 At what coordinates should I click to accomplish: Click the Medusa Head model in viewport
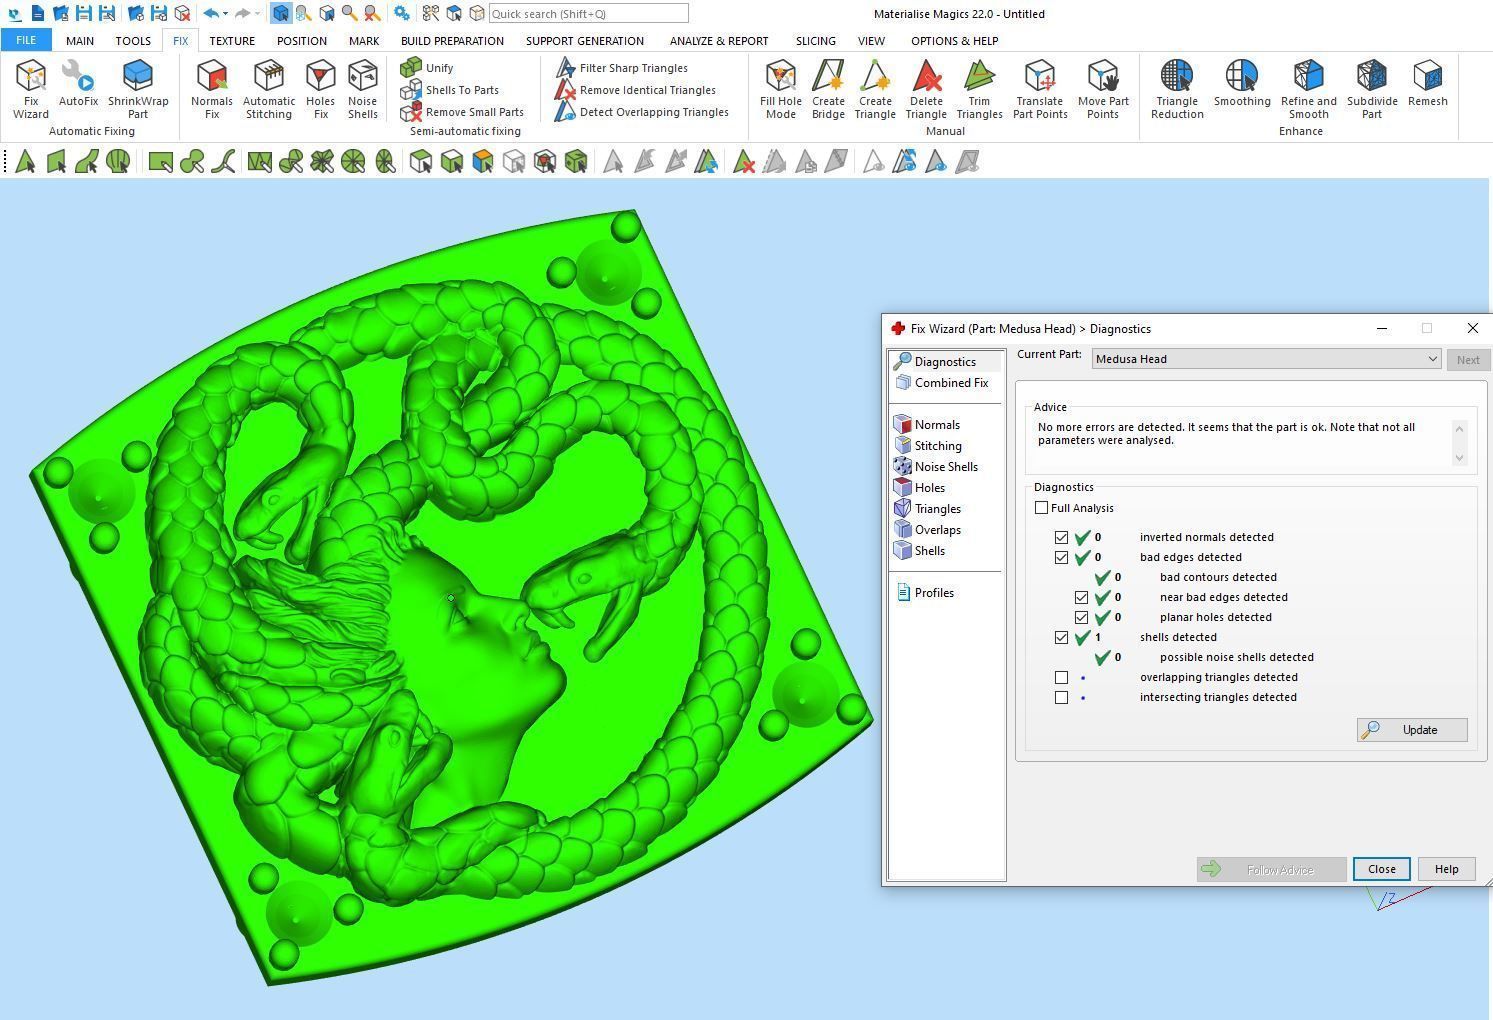coord(450,600)
